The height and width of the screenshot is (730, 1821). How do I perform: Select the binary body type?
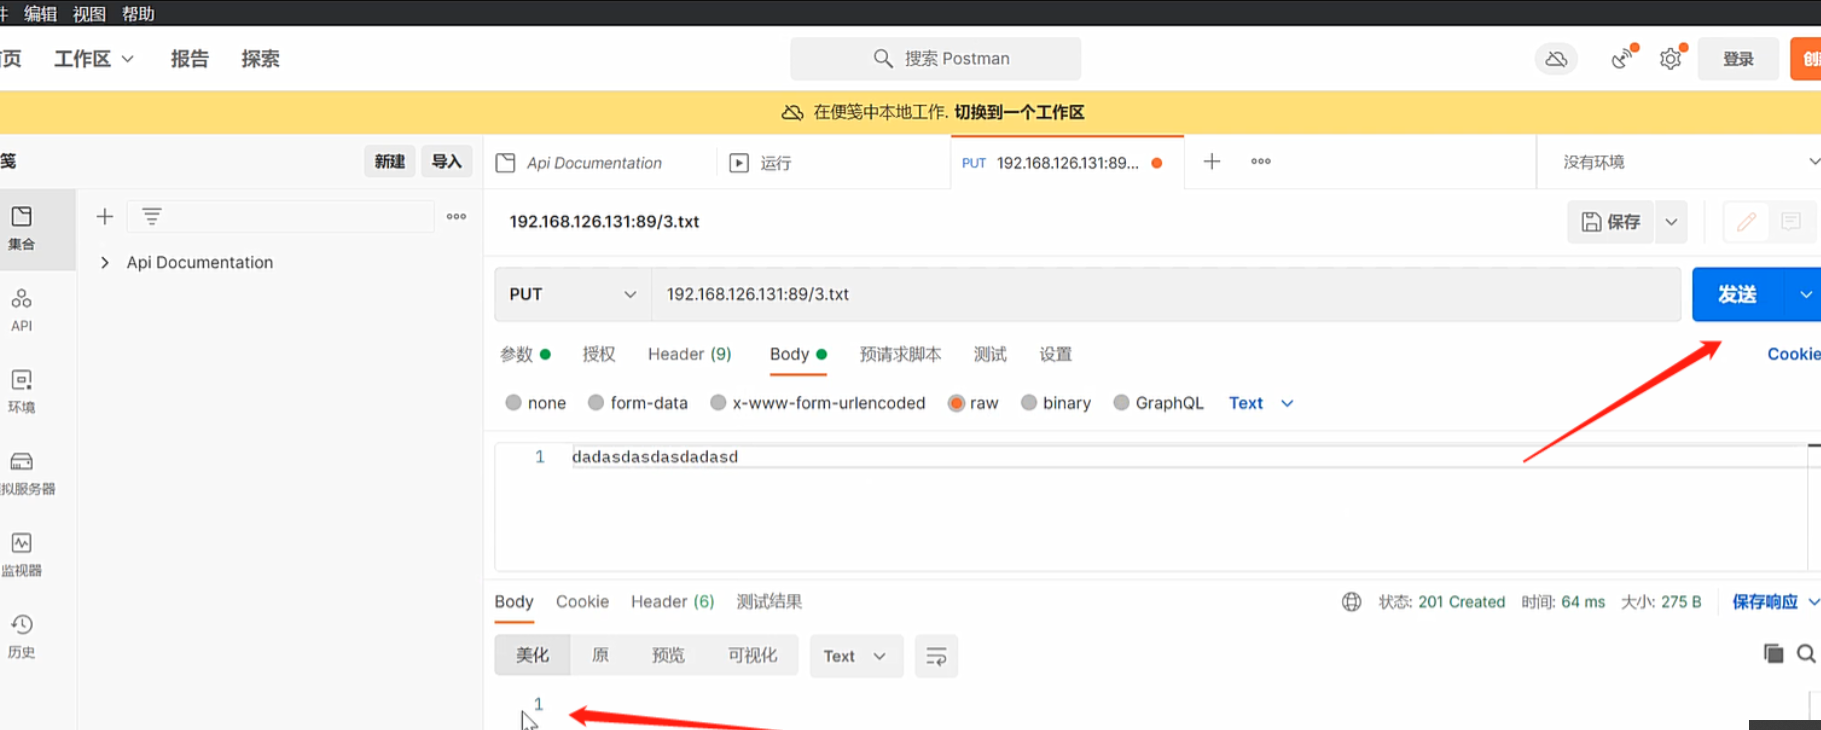click(x=1055, y=403)
